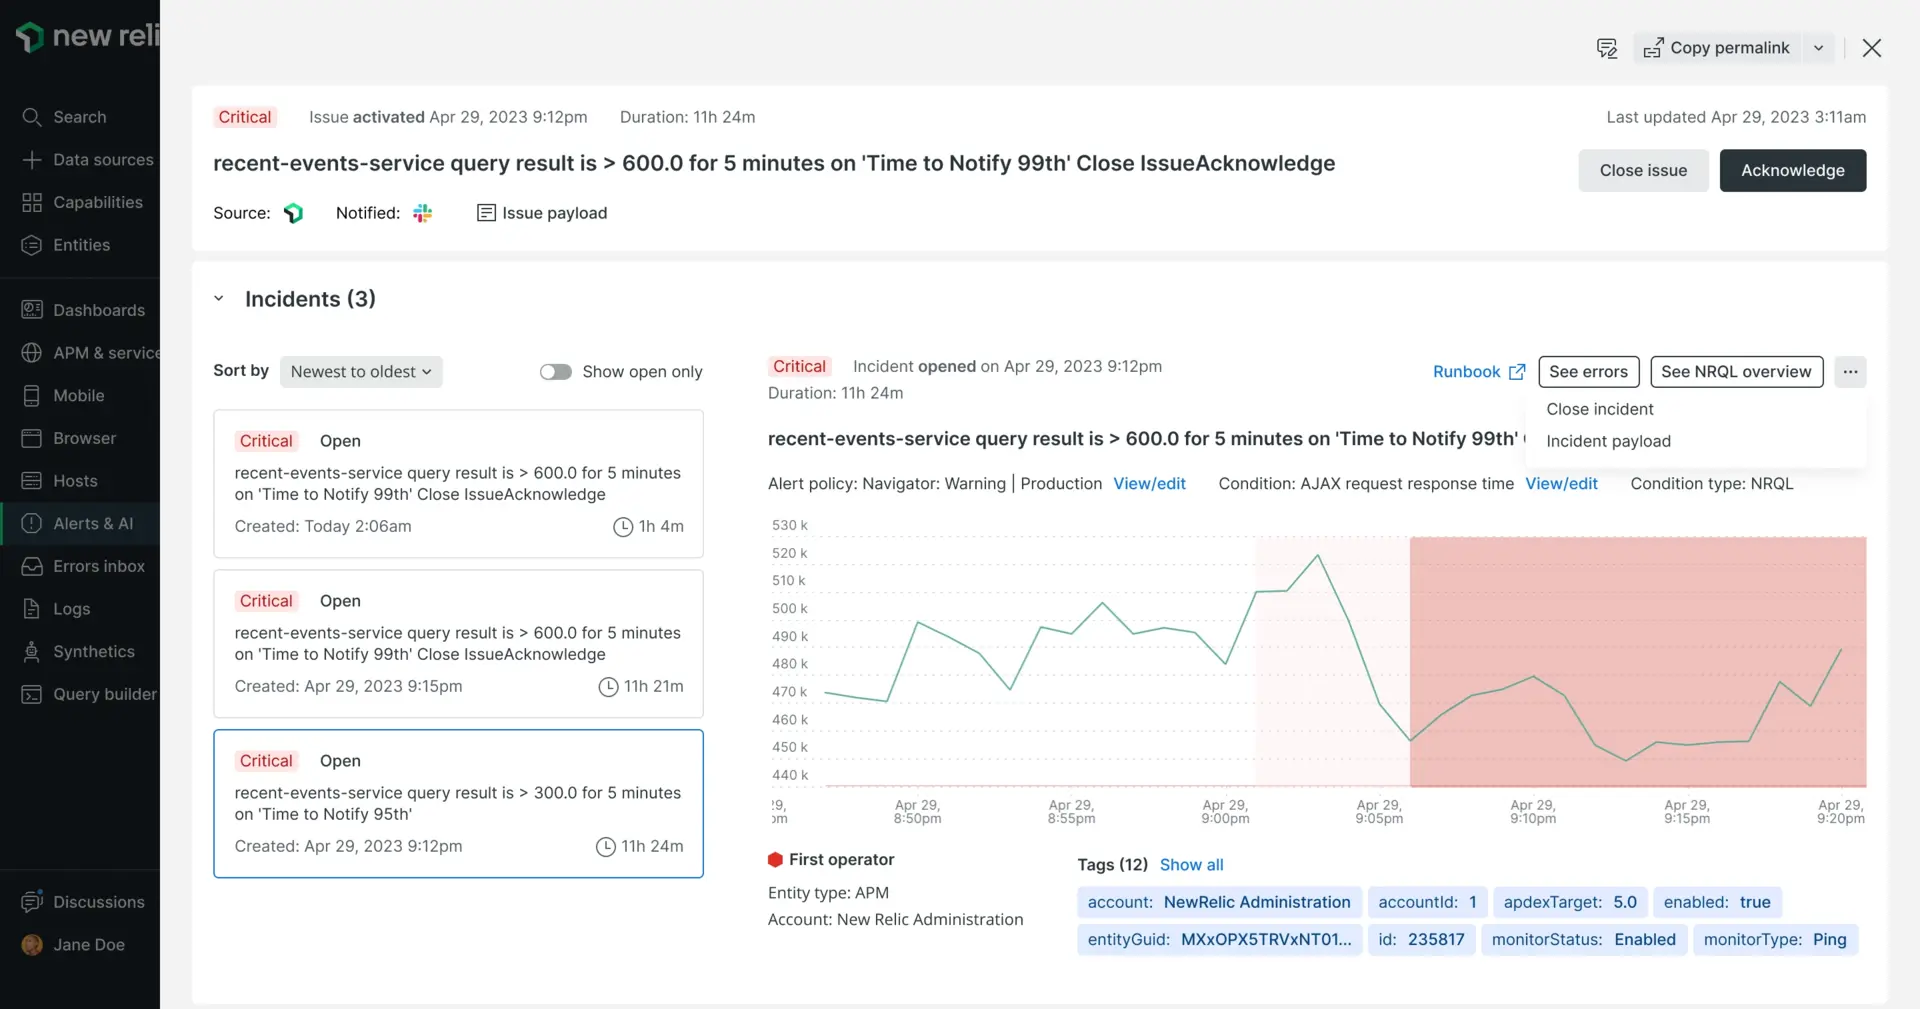The height and width of the screenshot is (1009, 1920).
Task: Open Sort by Newest to oldest dropdown
Action: pyautogui.click(x=361, y=372)
